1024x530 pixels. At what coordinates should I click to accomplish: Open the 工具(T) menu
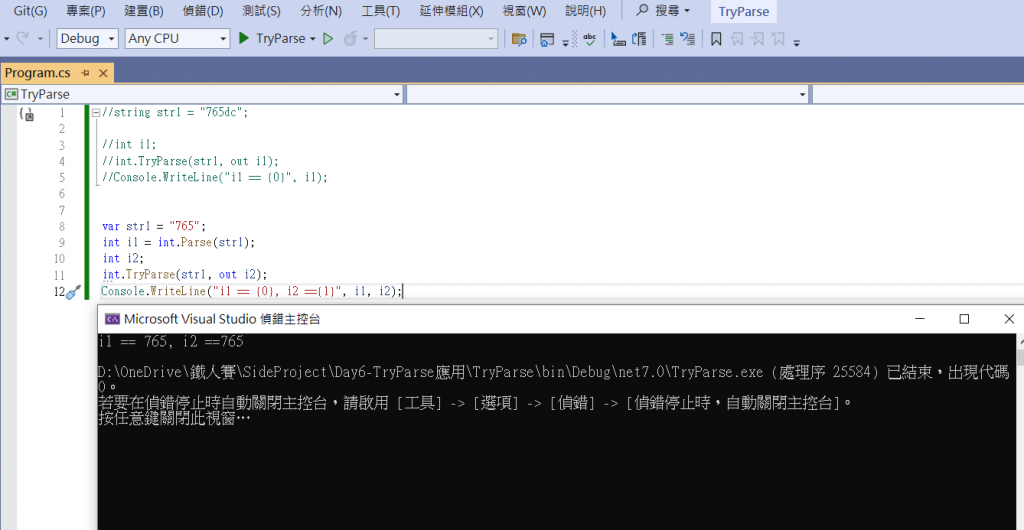pyautogui.click(x=381, y=11)
